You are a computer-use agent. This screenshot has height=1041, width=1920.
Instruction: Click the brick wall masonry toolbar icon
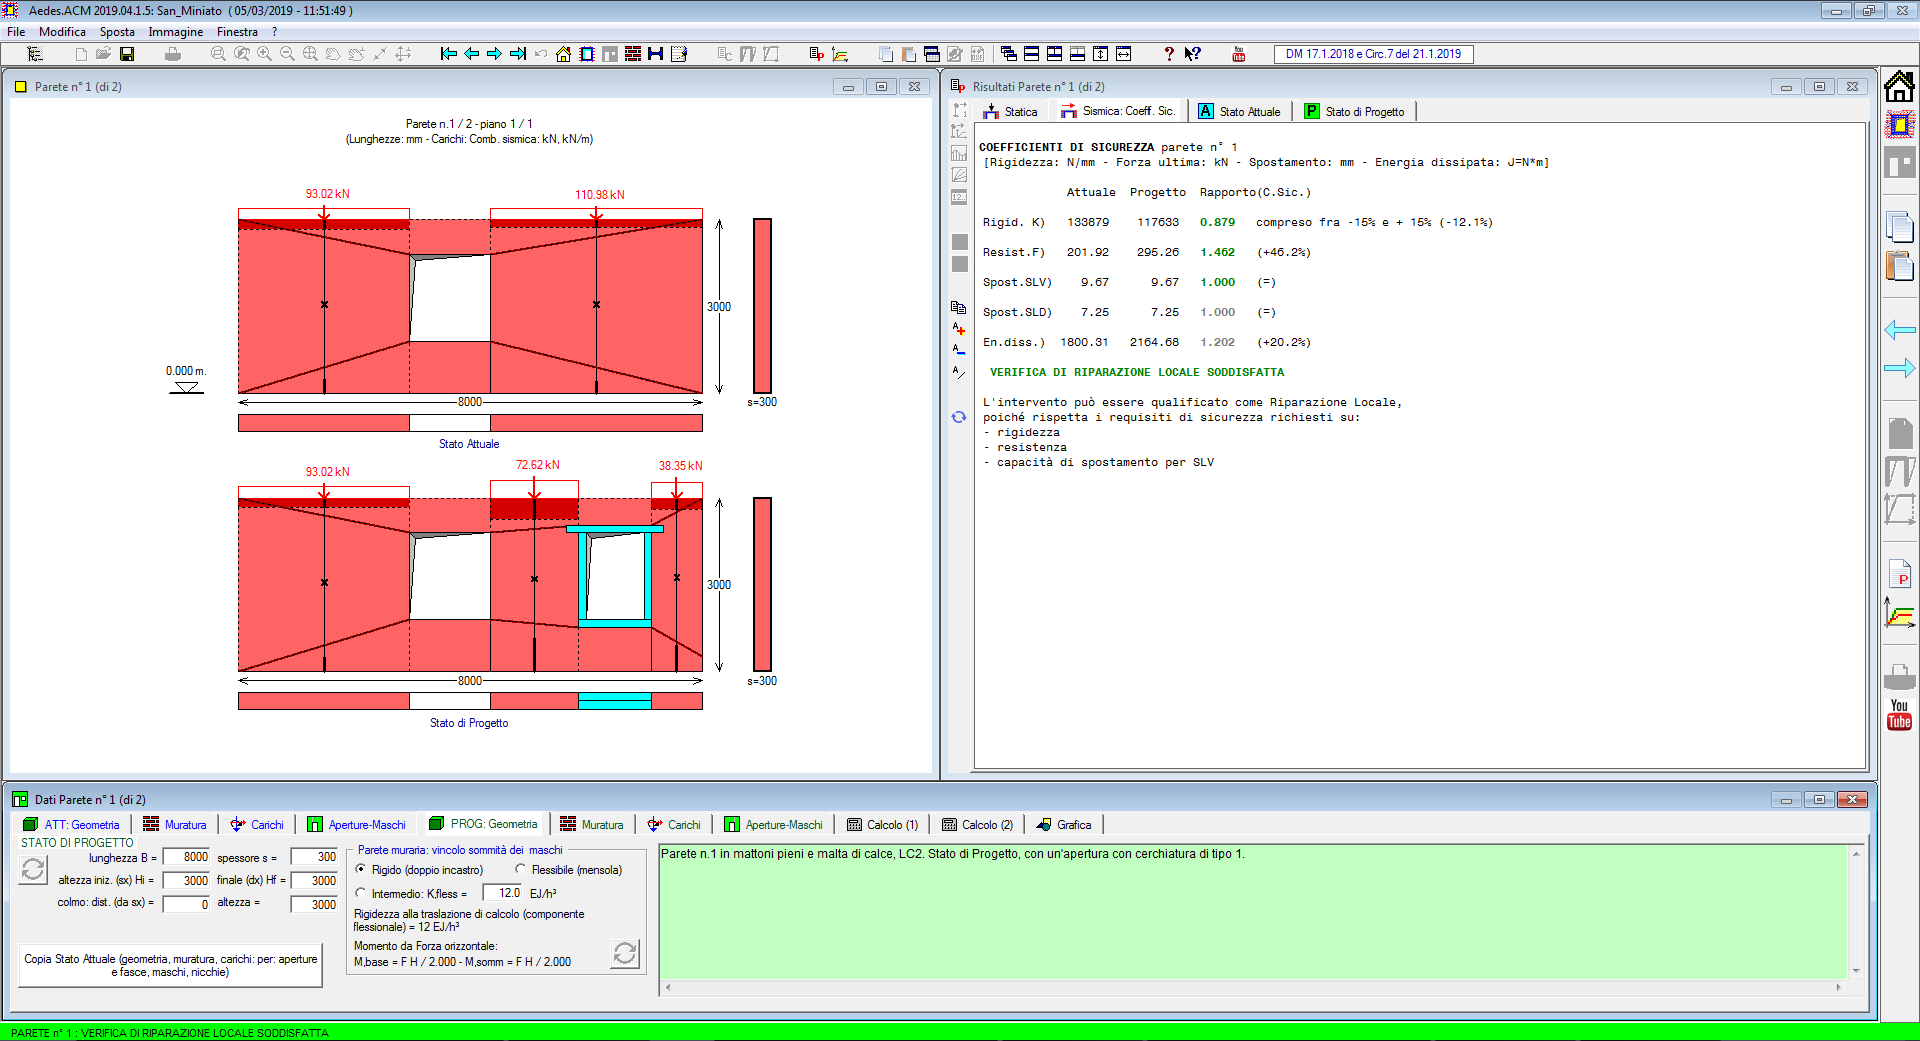[x=633, y=54]
